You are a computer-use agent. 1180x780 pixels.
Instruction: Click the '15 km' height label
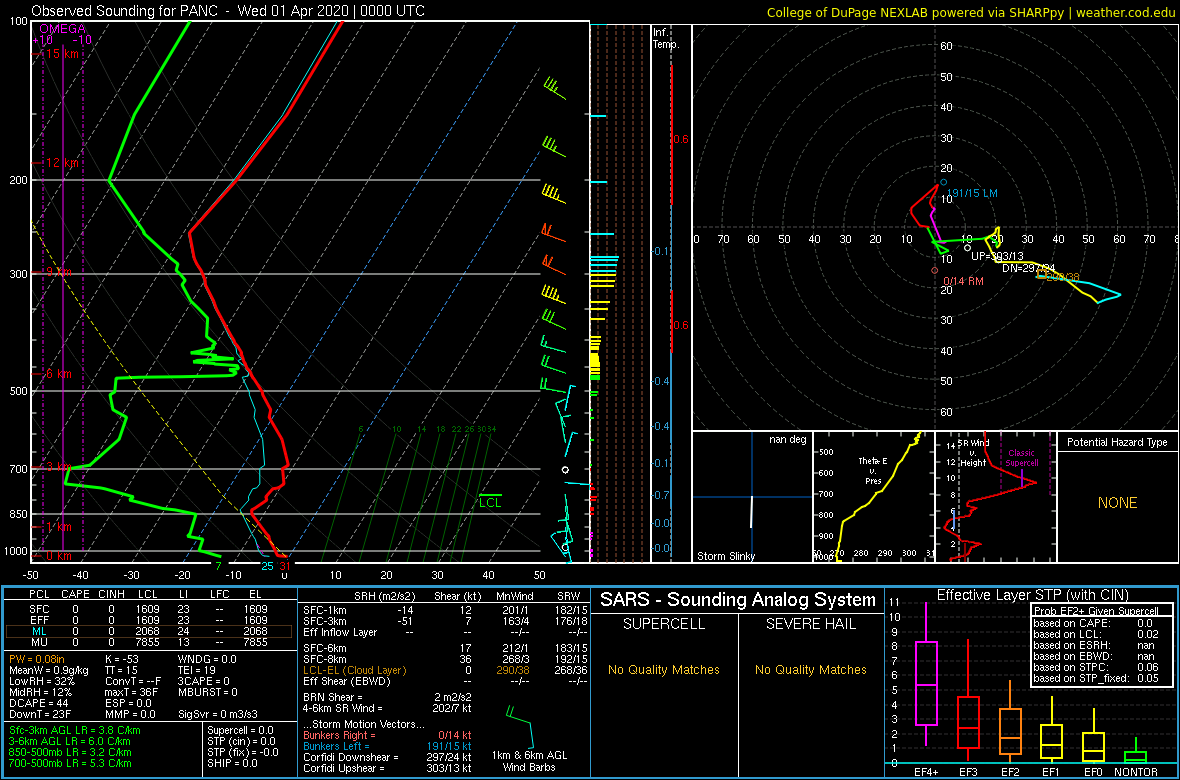click(61, 53)
